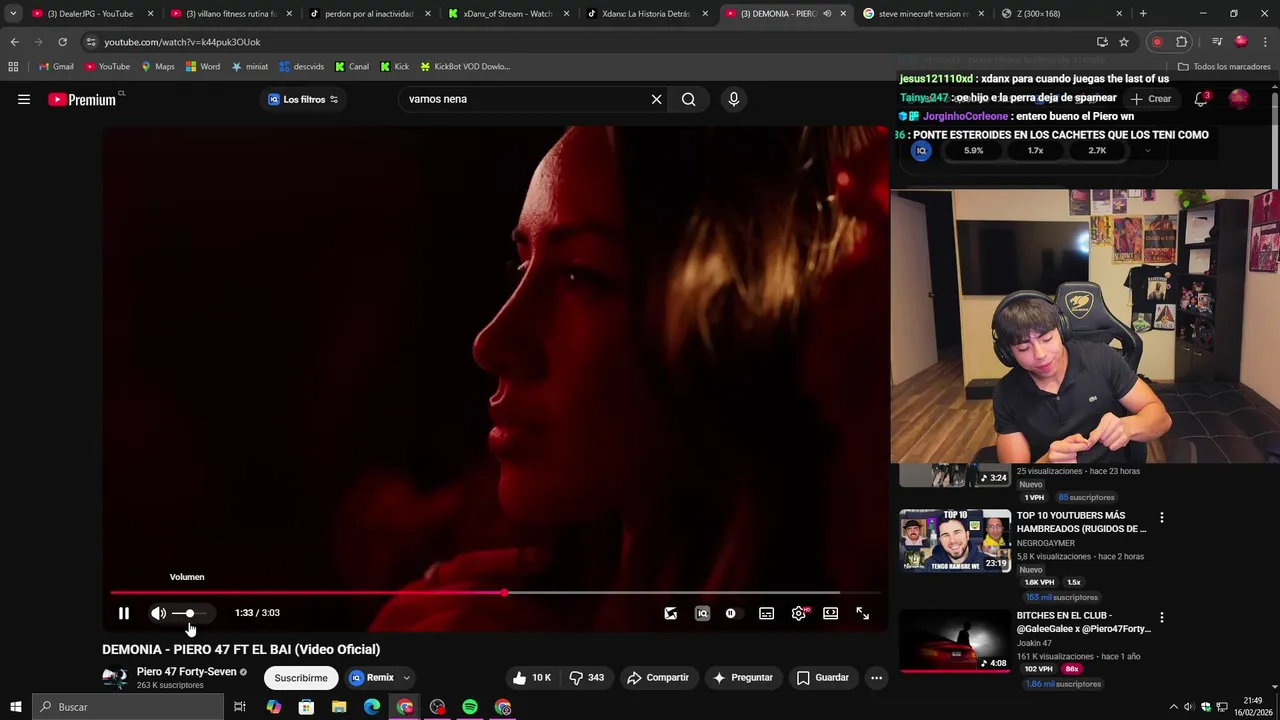Image resolution: width=1280 pixels, height=720 pixels.
Task: Open Chrome extensions puzzle icon
Action: 1181,42
